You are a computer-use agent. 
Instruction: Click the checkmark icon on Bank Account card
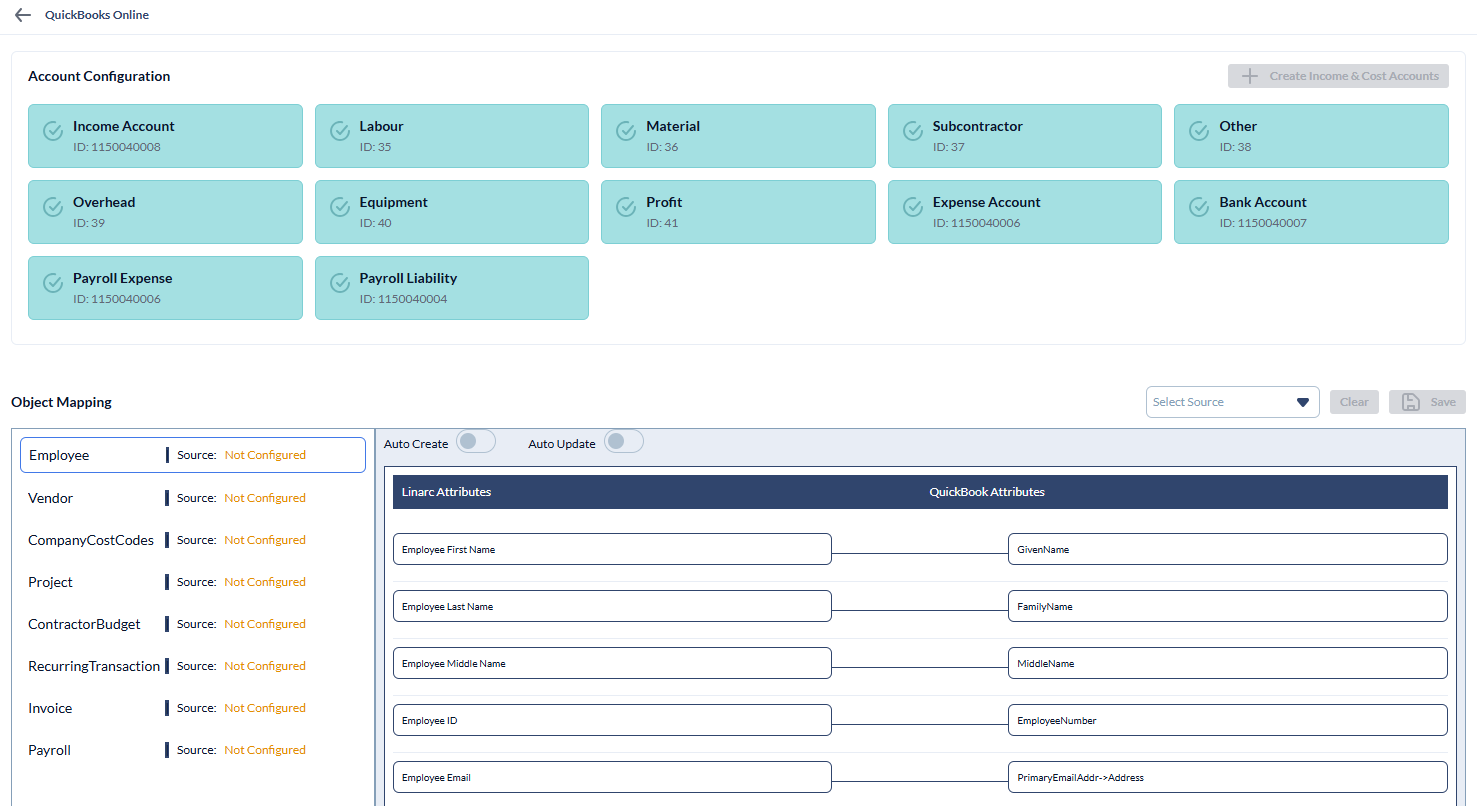pyautogui.click(x=1200, y=207)
